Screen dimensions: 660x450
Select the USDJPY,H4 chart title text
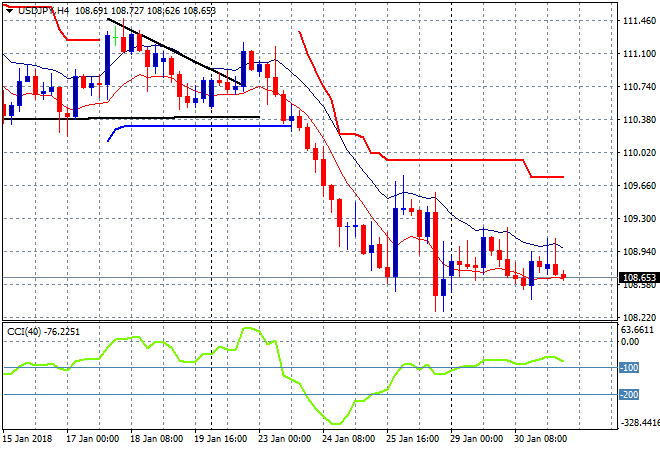(43, 11)
